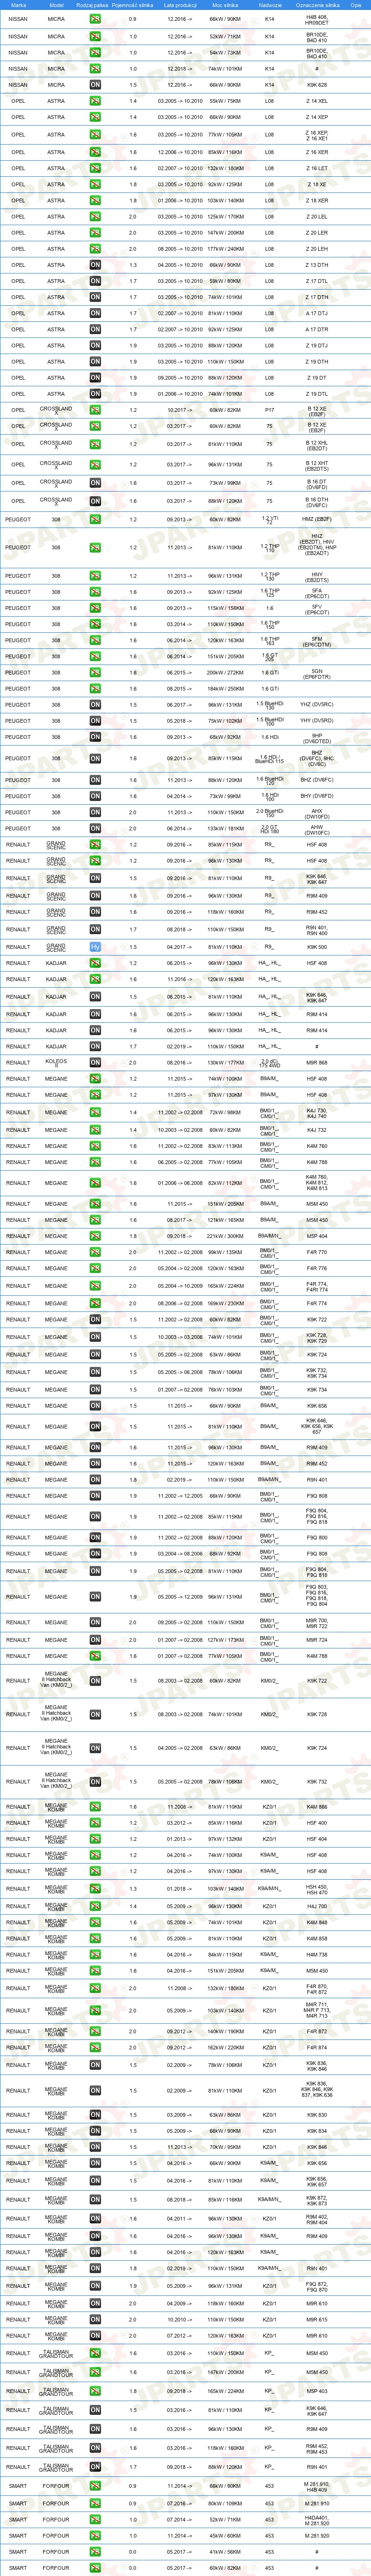Viewport: 371px width, 2576px height.
Task: Click body code P17 in Crossland X row
Action: tap(270, 410)
